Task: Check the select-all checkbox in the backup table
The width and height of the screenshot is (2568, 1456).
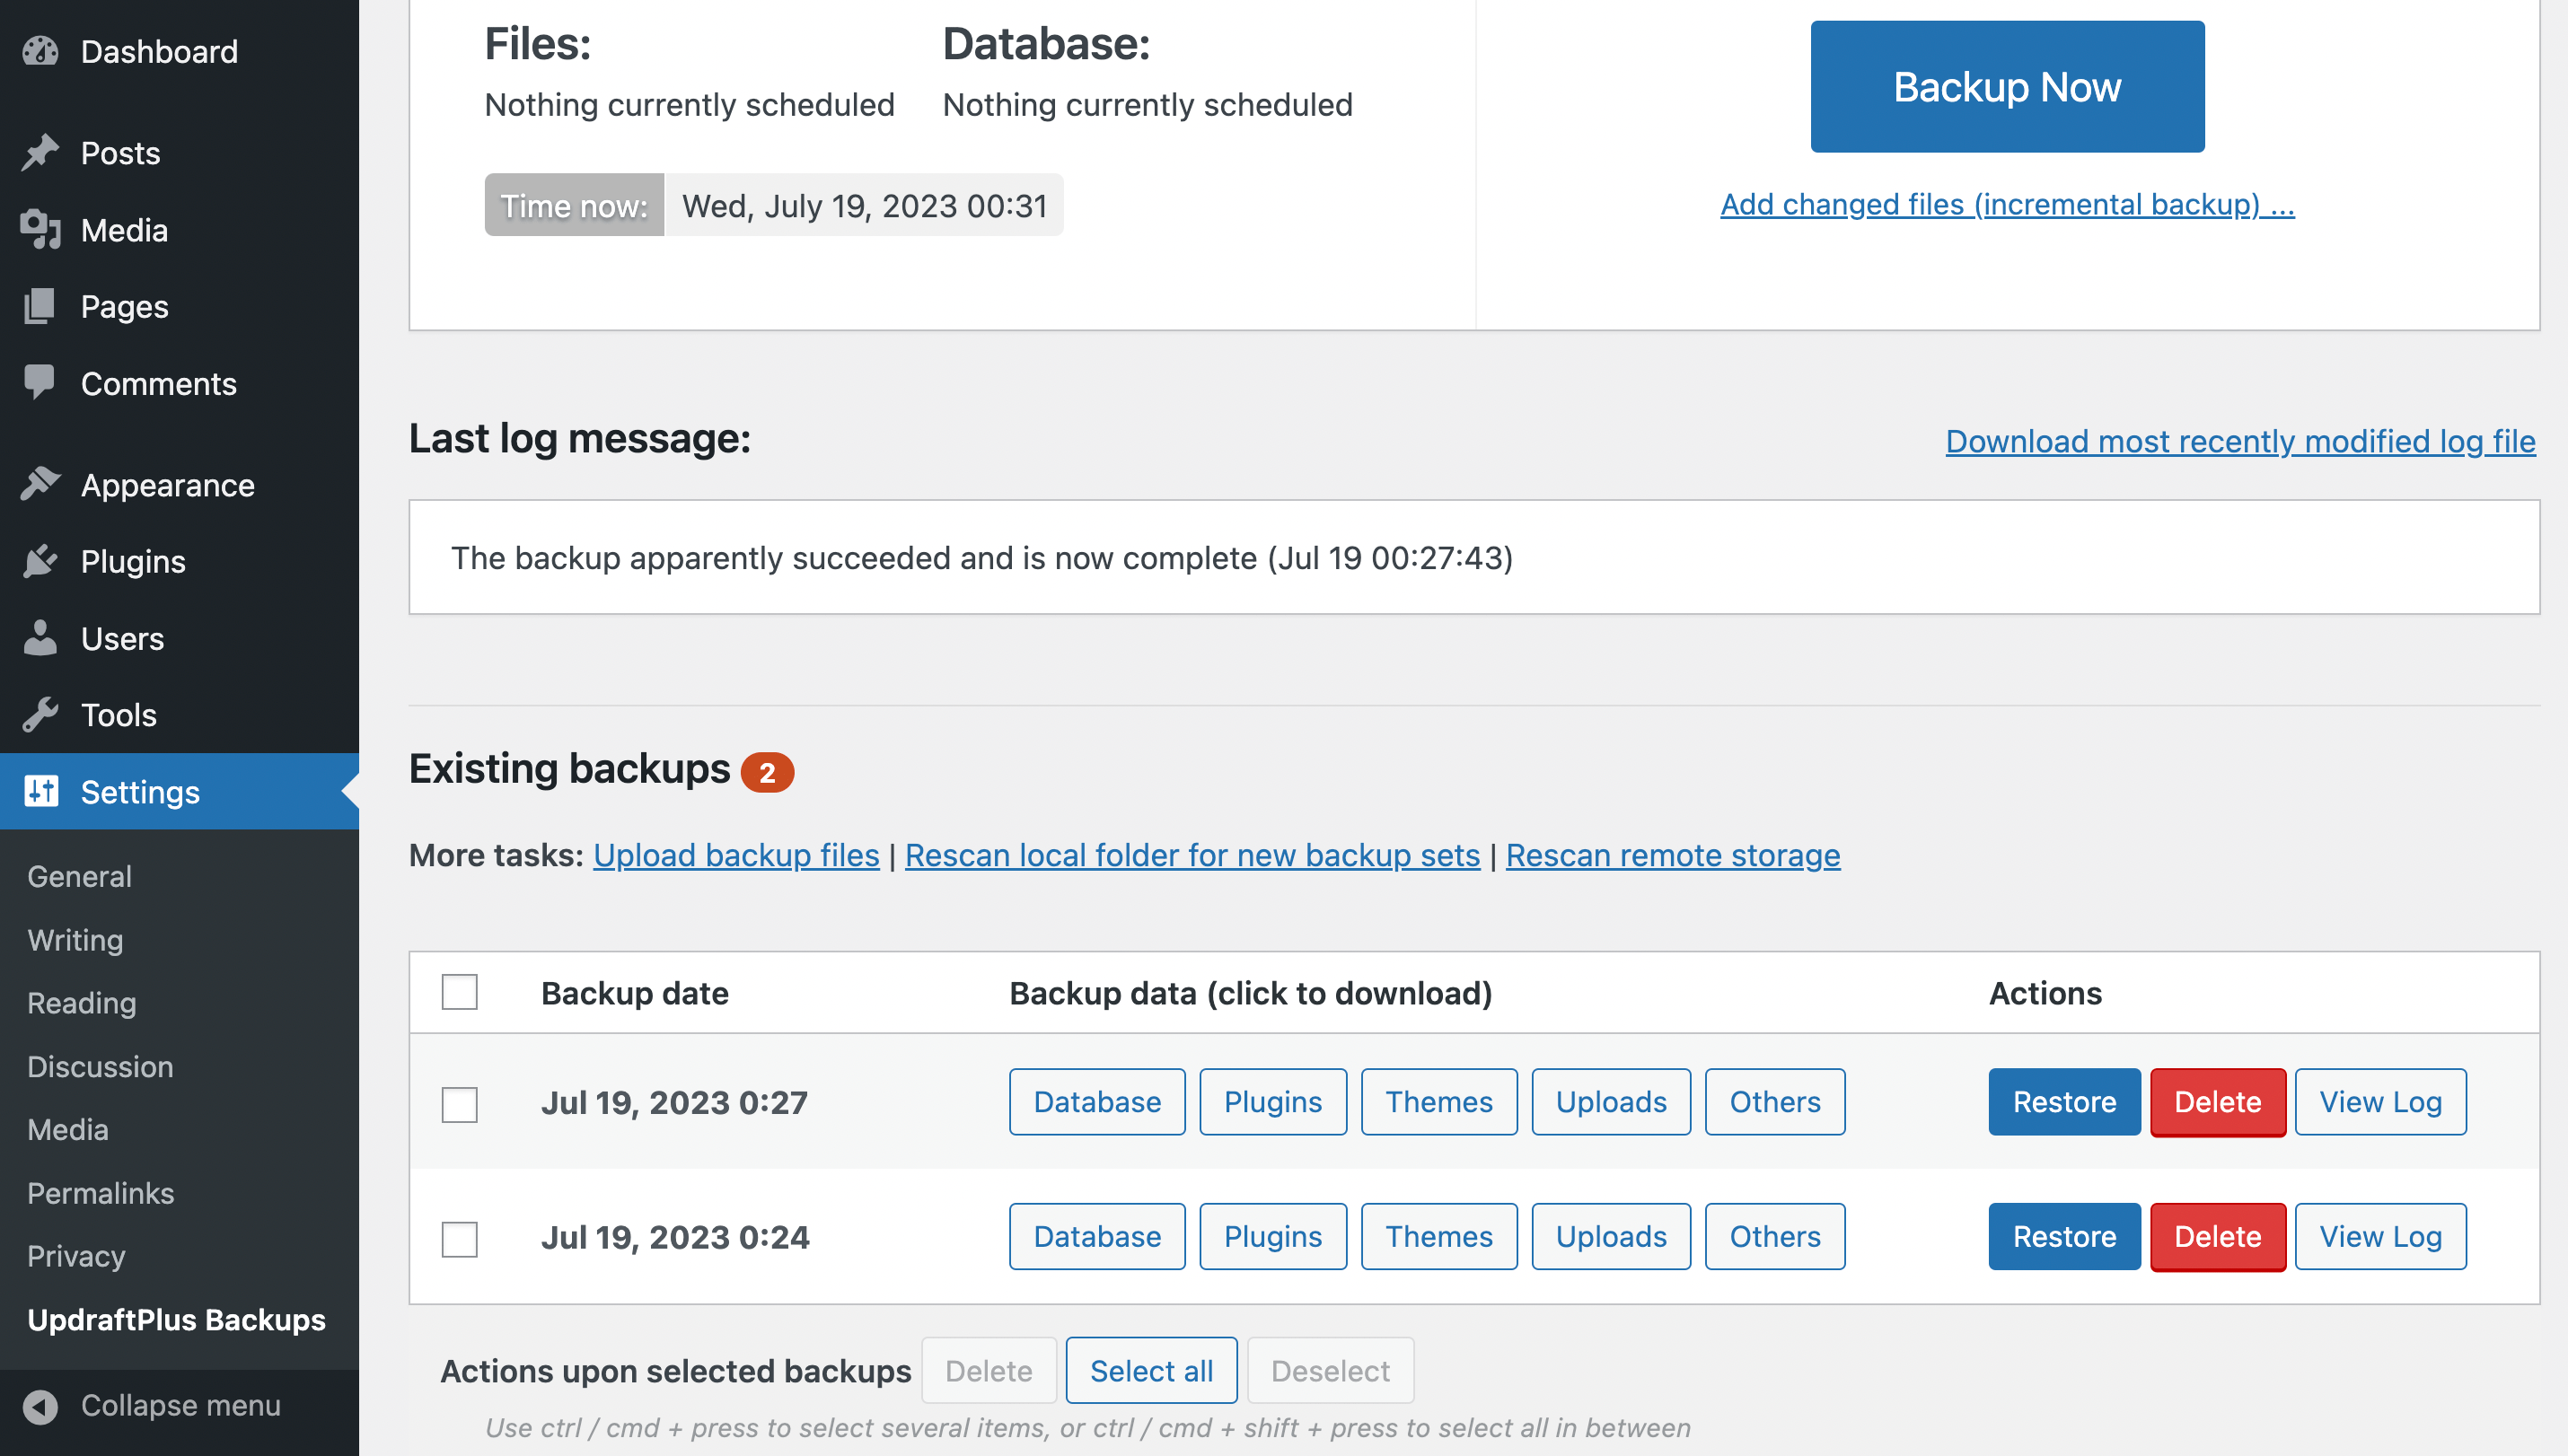Action: [x=459, y=991]
